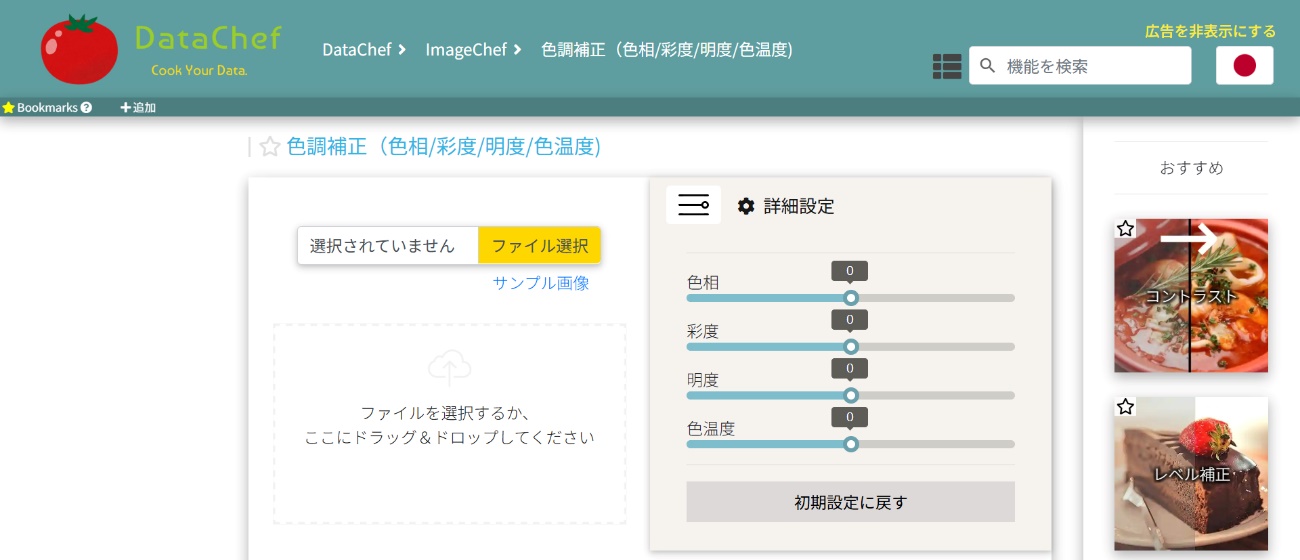This screenshot has height=560, width=1300.
Task: Click the Bookmarks help question icon
Action: pos(86,108)
